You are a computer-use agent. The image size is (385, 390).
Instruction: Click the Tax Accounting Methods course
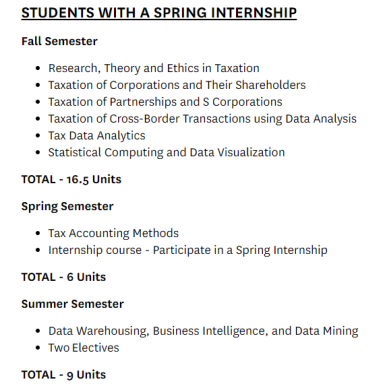(113, 233)
